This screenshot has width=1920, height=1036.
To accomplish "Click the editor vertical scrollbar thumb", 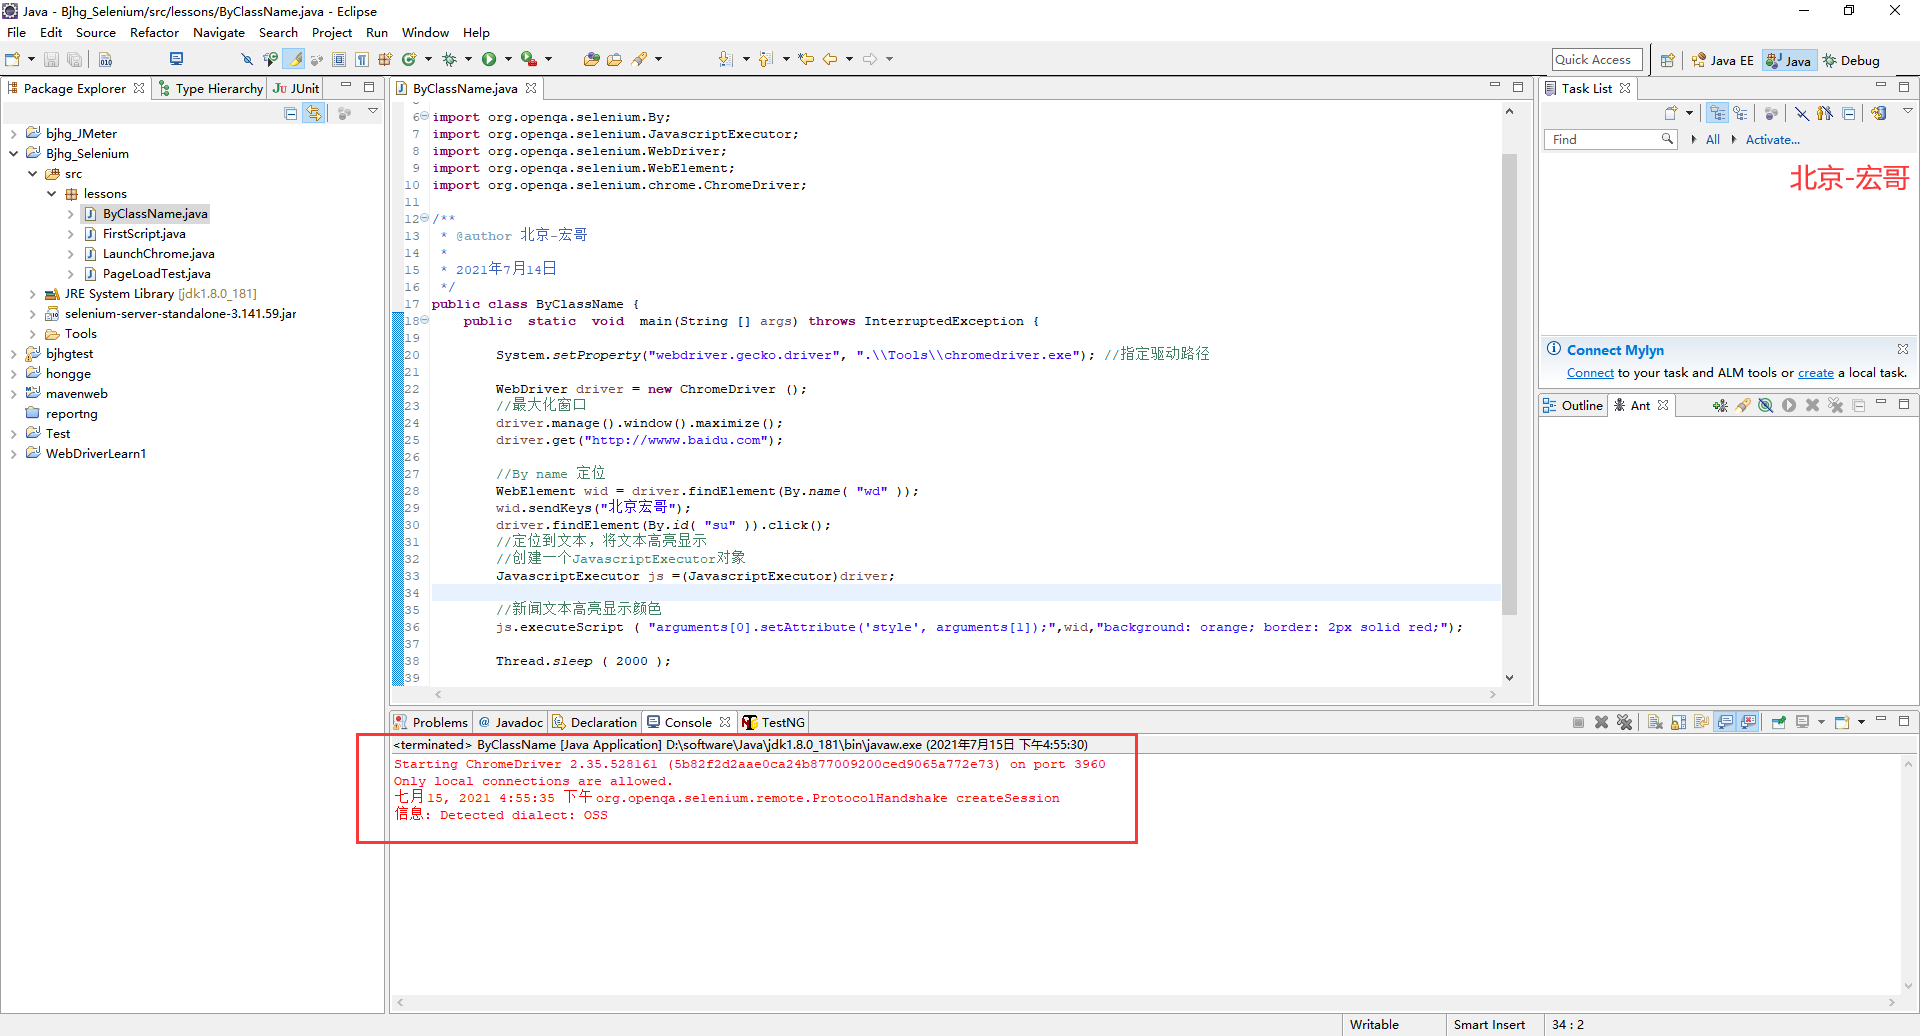I will [1509, 385].
